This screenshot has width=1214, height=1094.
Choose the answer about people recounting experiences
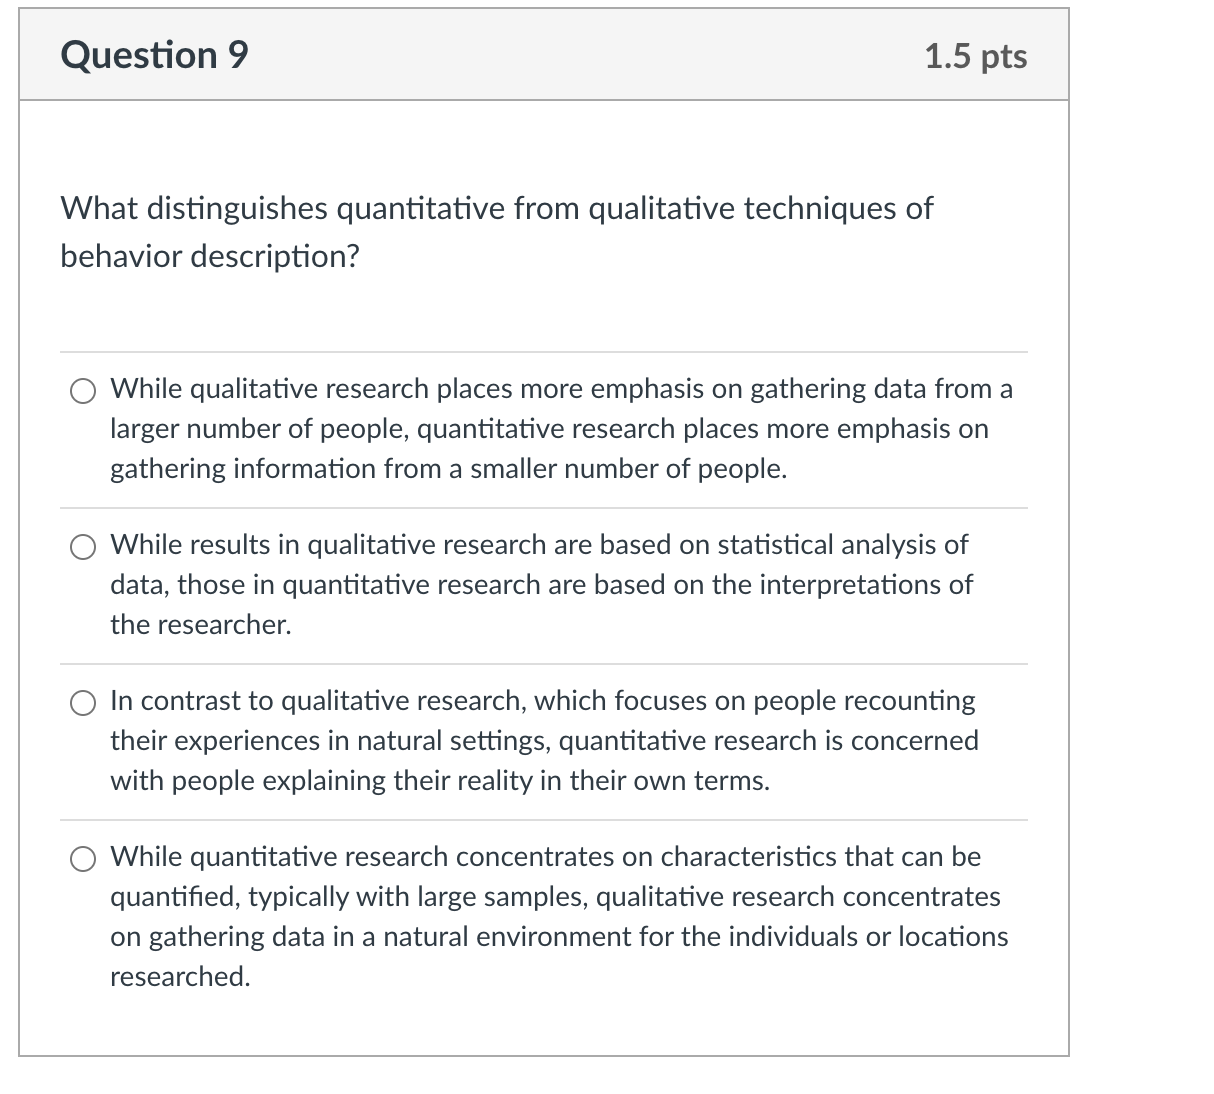click(x=543, y=740)
